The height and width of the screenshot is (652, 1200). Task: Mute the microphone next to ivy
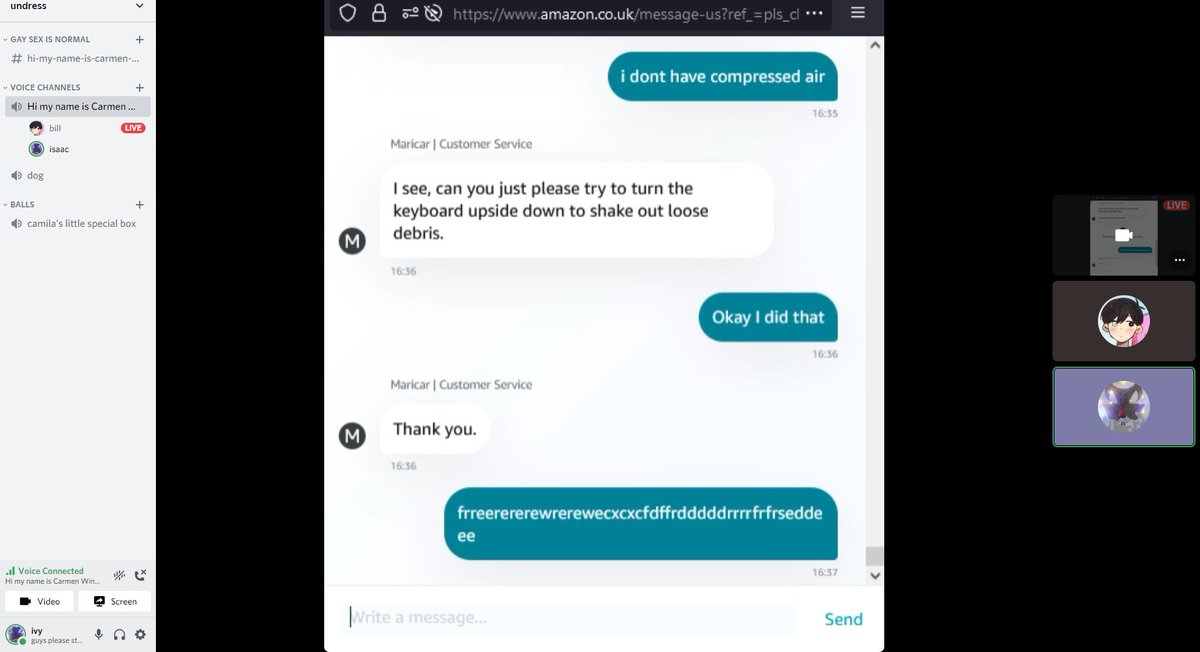click(98, 634)
